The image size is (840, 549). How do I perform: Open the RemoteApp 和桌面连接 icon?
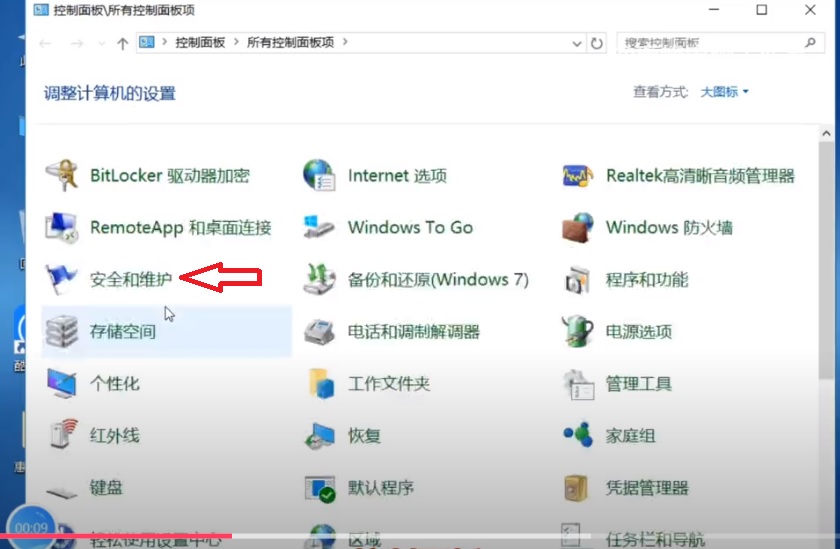[x=62, y=227]
